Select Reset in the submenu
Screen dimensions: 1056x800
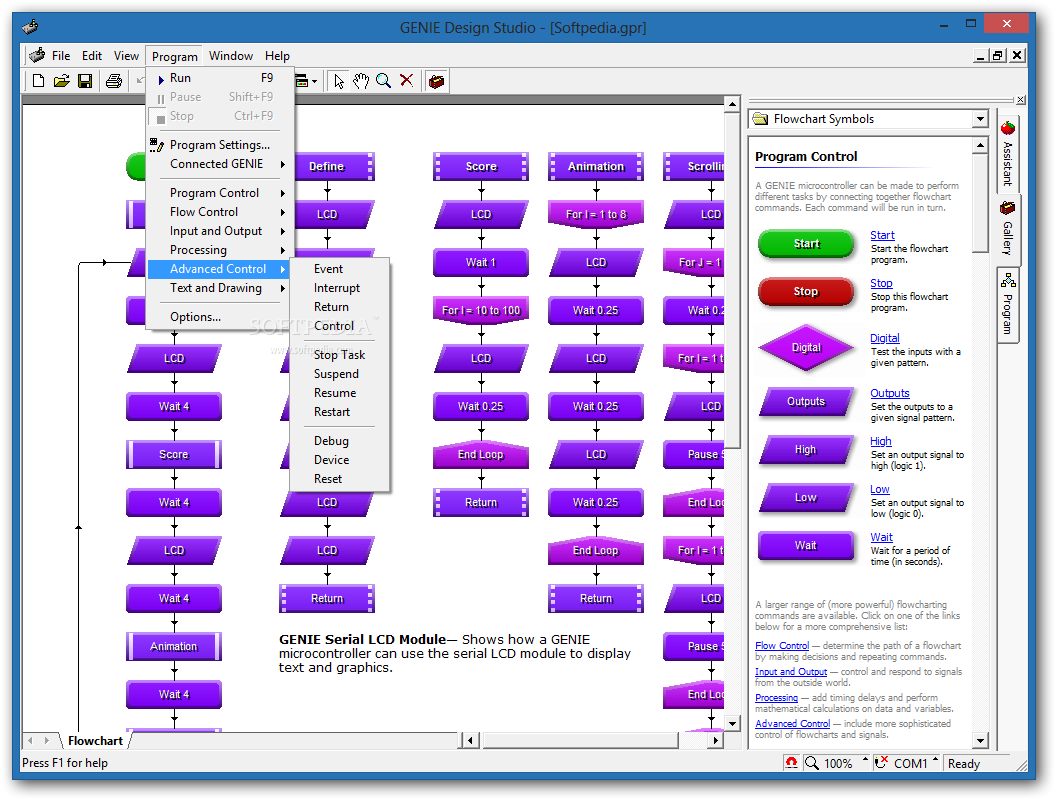pyautogui.click(x=340, y=479)
